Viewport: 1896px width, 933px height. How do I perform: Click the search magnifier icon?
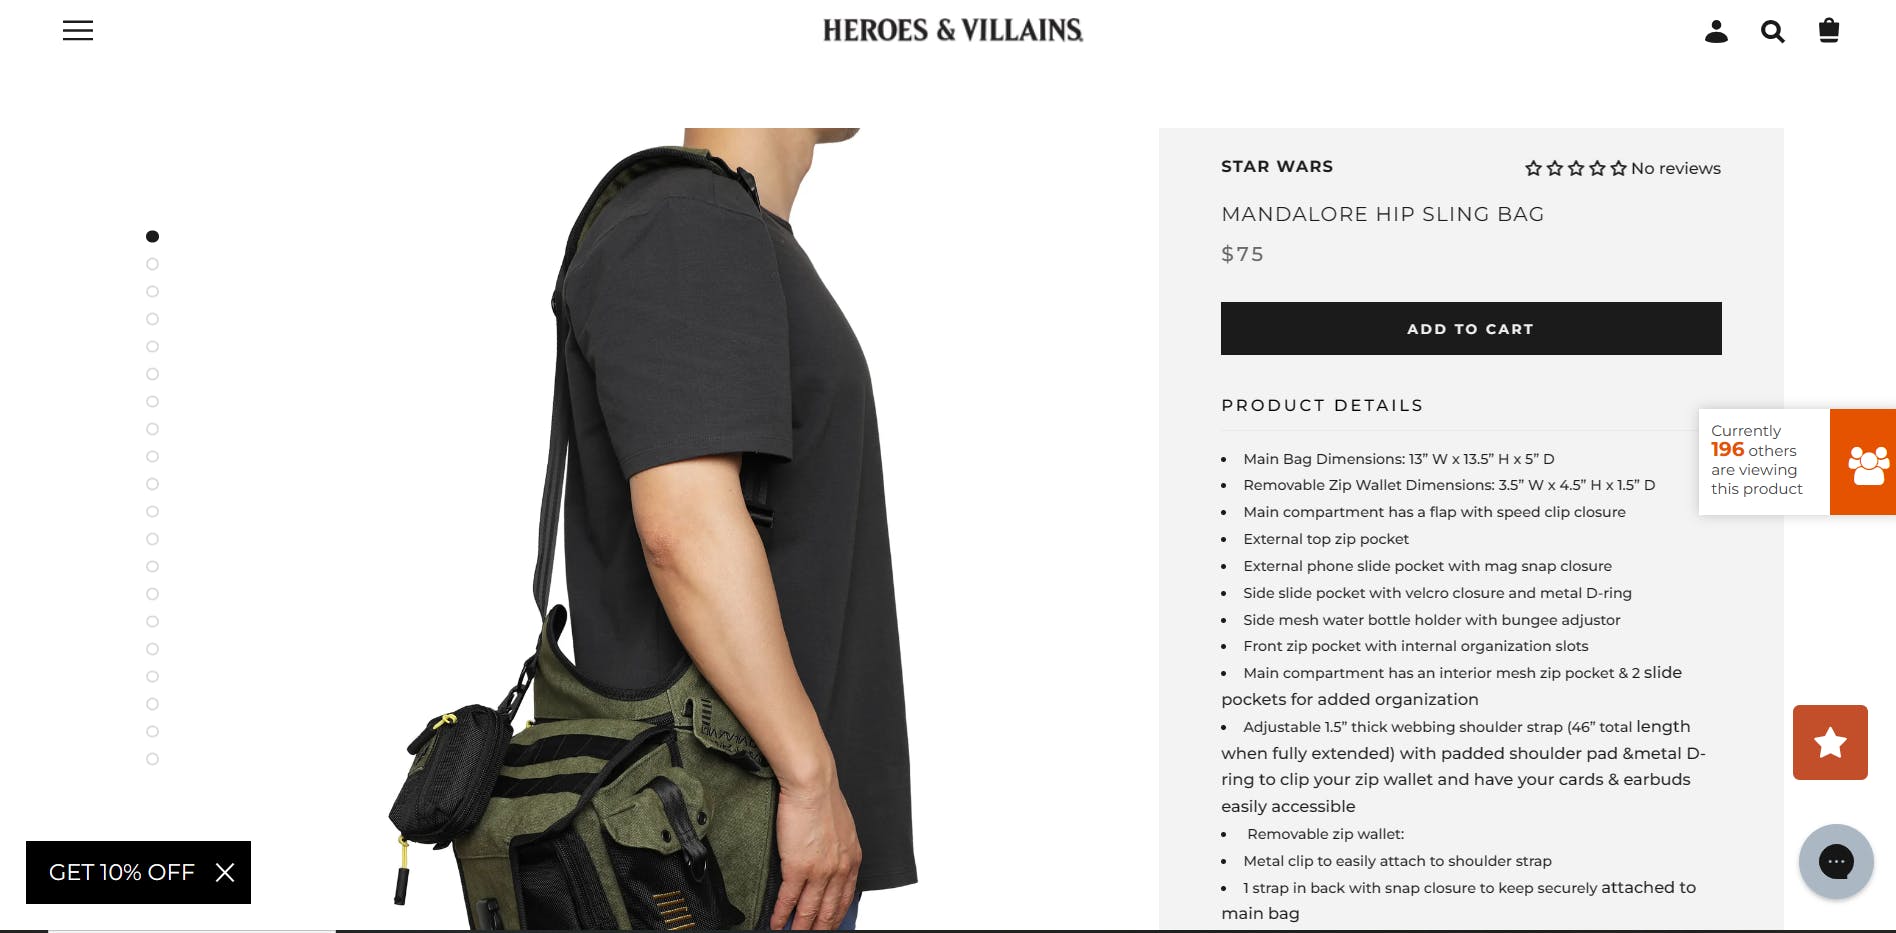(1772, 32)
